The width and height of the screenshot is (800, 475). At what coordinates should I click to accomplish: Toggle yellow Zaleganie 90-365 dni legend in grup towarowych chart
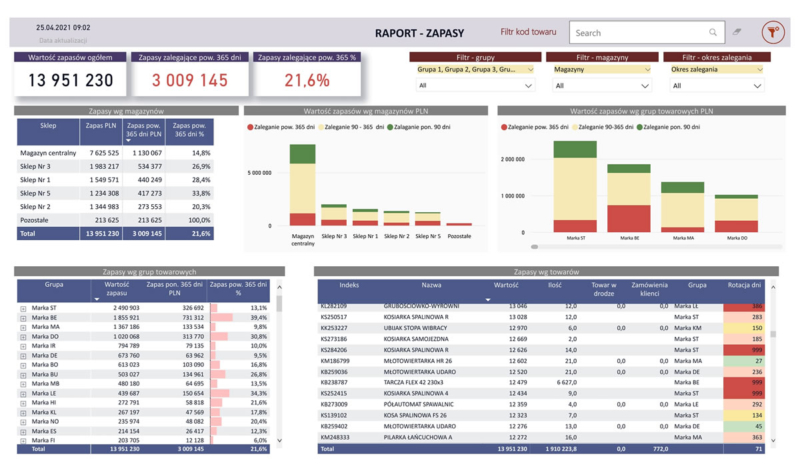point(605,128)
